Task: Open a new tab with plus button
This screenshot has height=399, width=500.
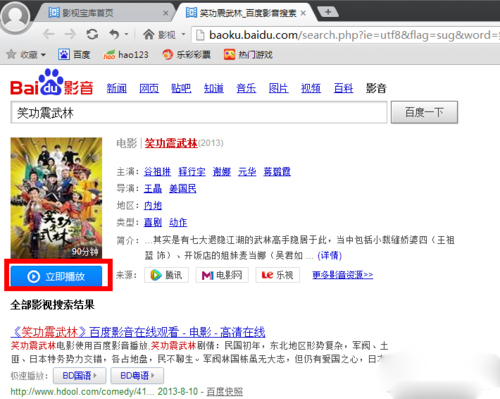Action: pos(328,12)
